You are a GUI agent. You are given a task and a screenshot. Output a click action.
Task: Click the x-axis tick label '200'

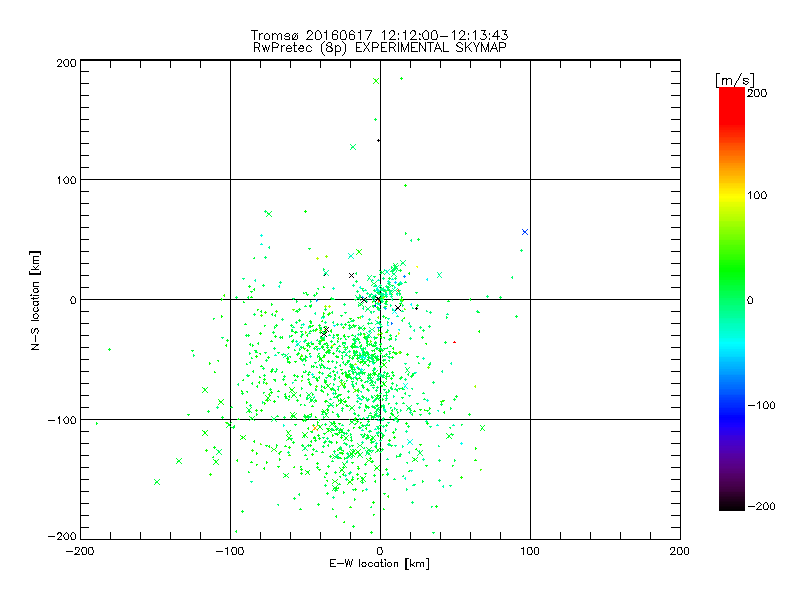(680, 551)
